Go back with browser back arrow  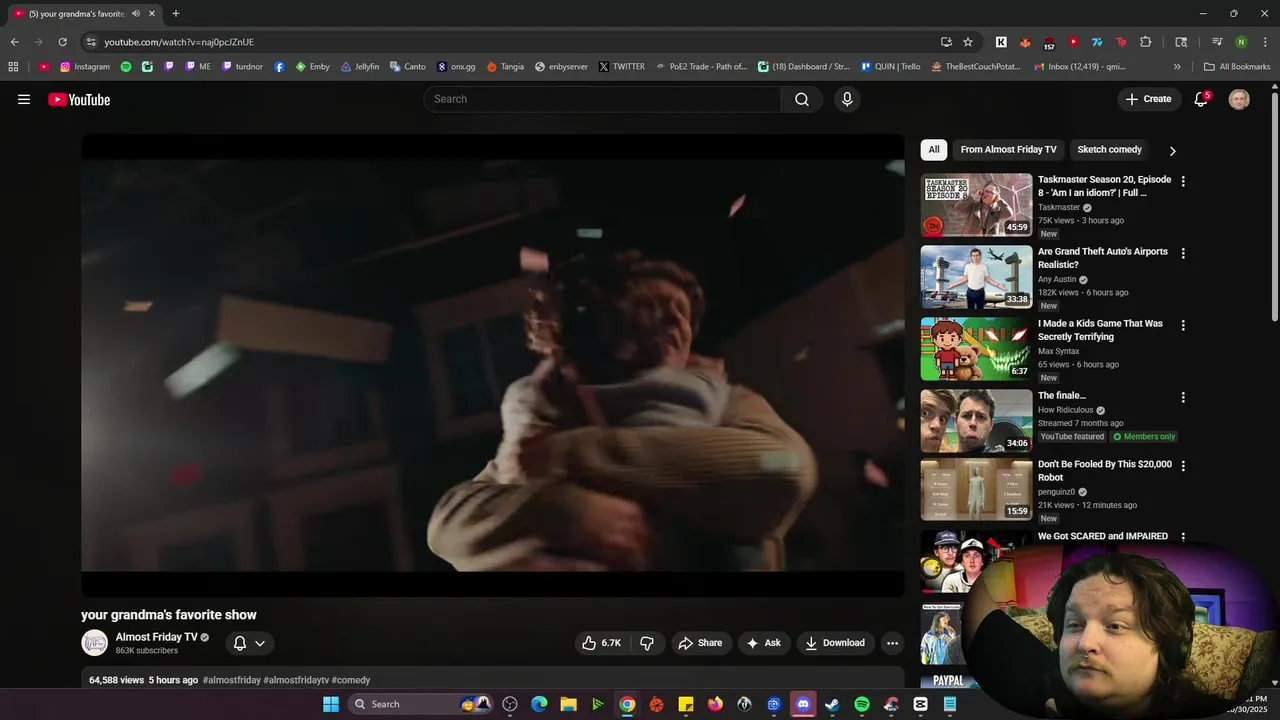(14, 42)
